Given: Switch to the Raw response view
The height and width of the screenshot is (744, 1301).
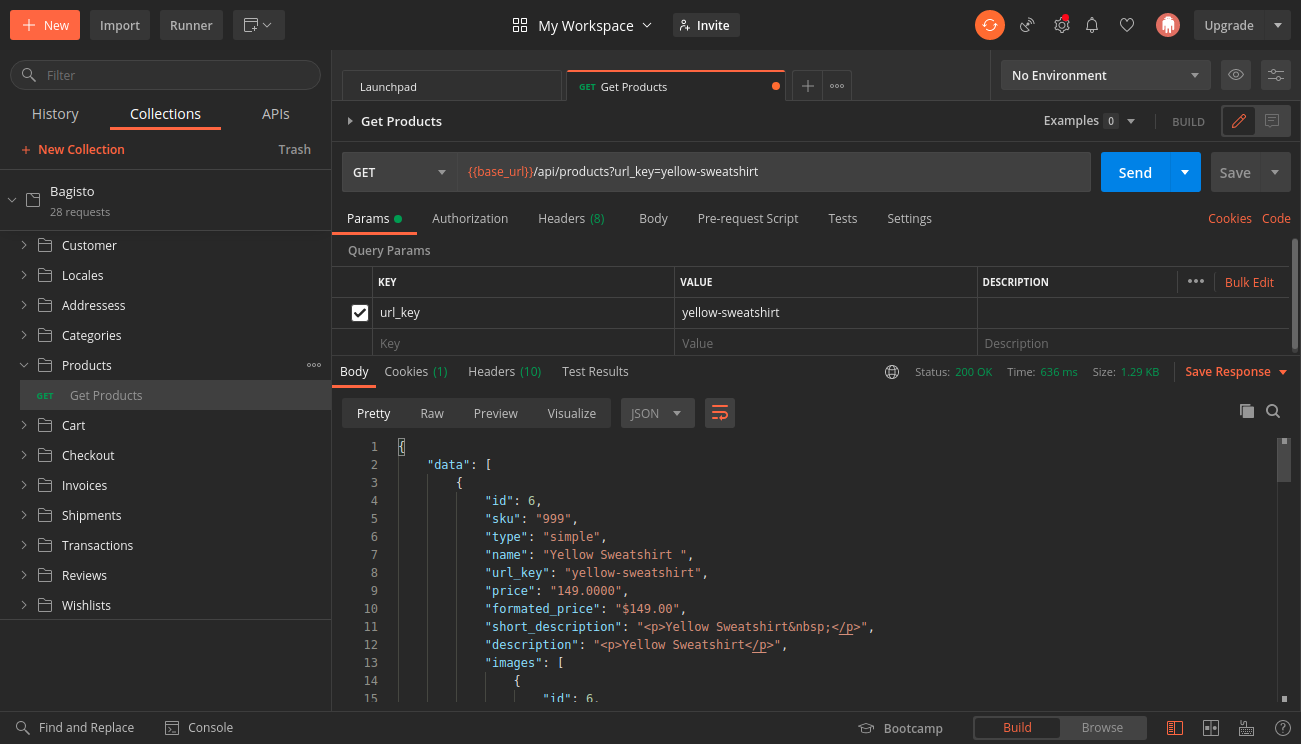Looking at the screenshot, I should (432, 413).
